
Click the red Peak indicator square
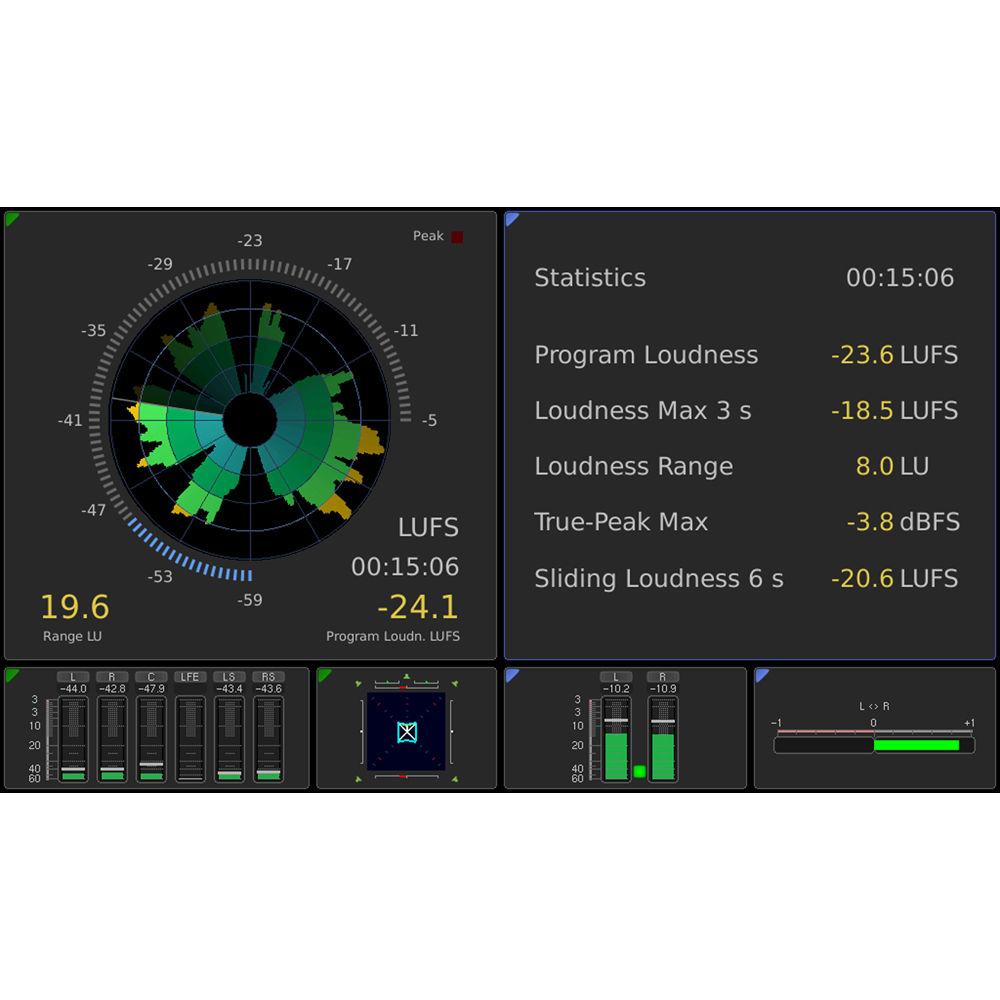click(457, 237)
